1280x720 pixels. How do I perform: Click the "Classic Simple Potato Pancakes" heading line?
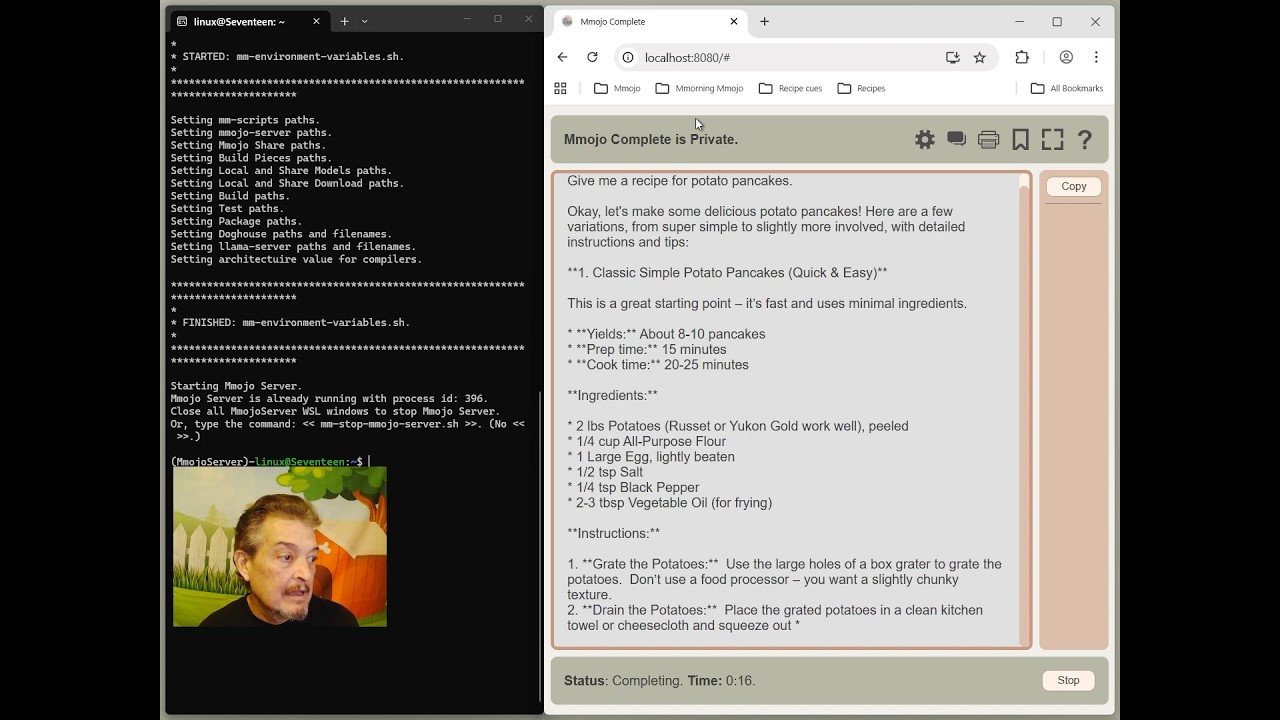[727, 273]
